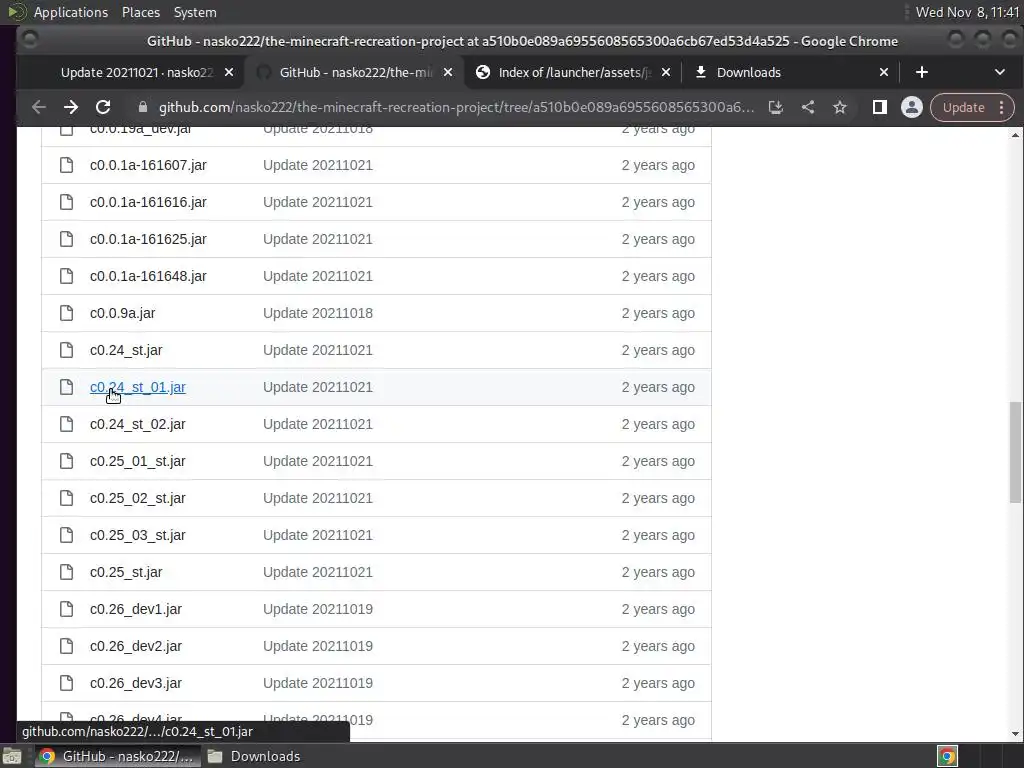Open the Places menu
This screenshot has height=768, width=1024.
coord(140,12)
